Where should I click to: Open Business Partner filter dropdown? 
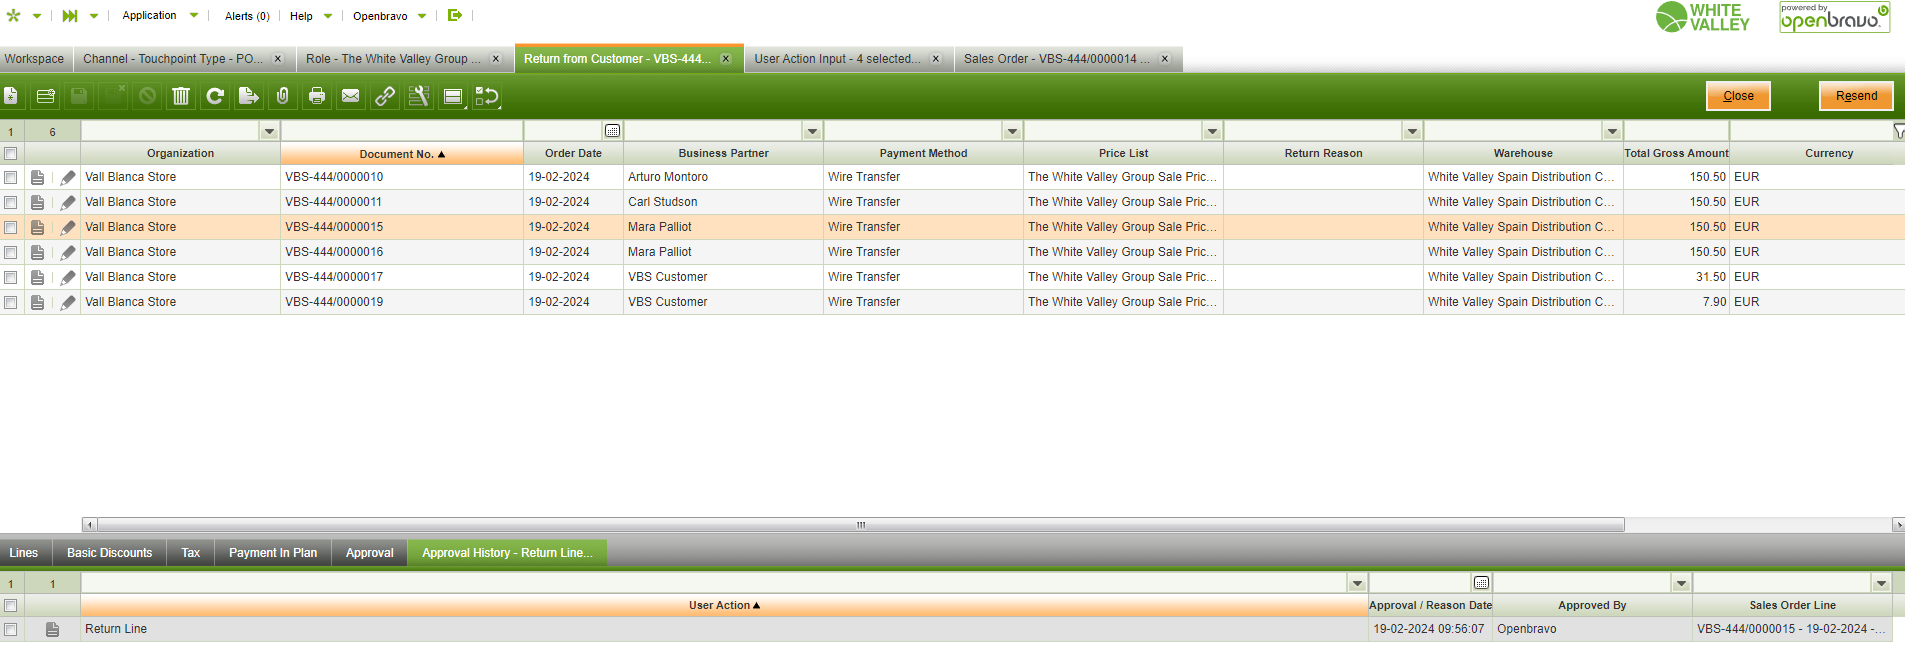click(812, 132)
